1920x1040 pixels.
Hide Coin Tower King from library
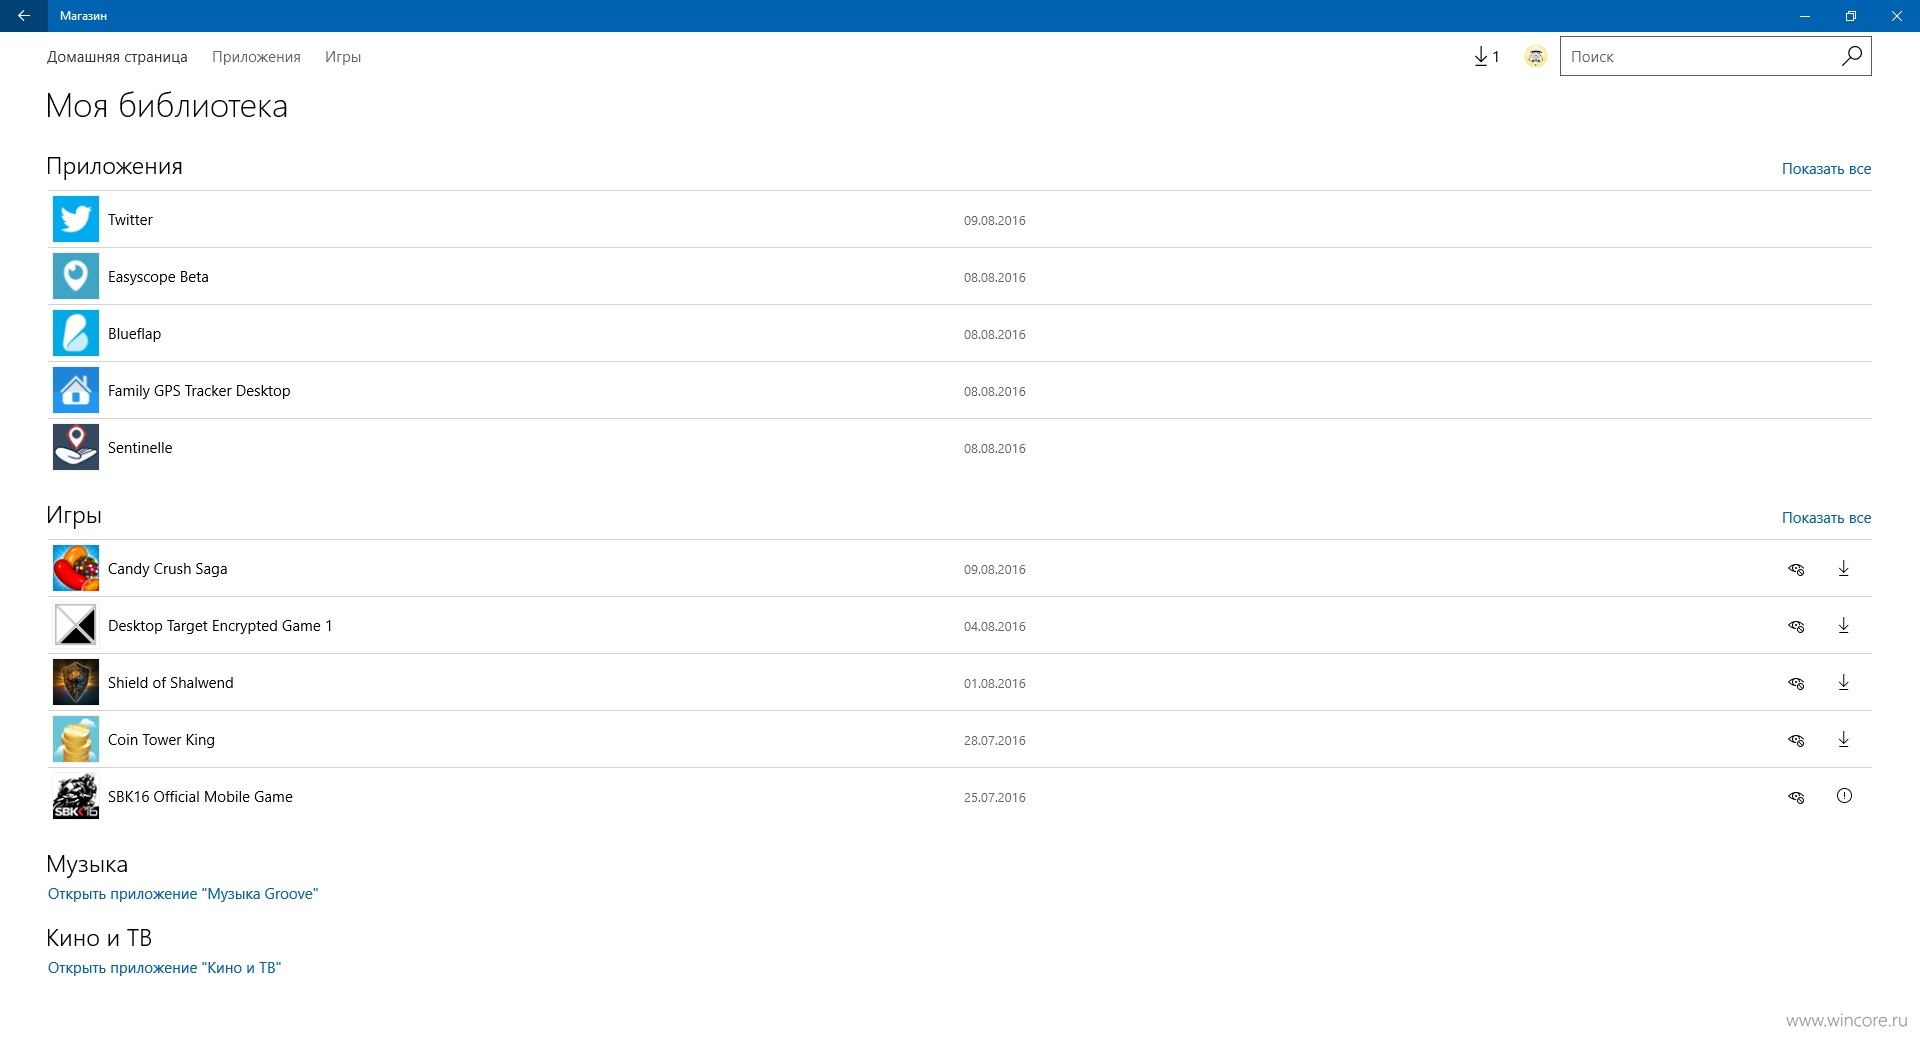1796,740
